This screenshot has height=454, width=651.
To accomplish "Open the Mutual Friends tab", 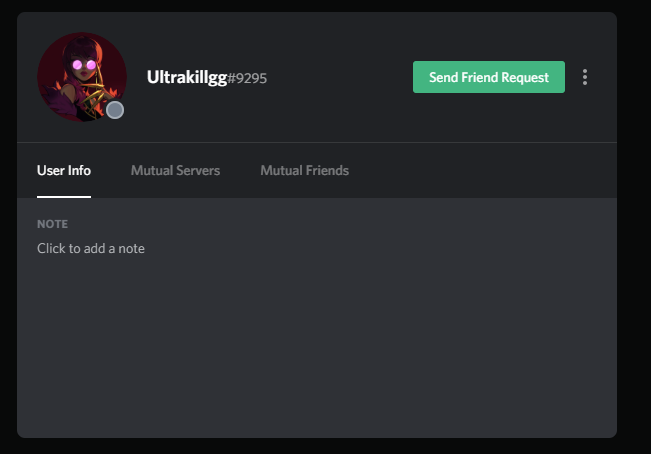I will 304,171.
